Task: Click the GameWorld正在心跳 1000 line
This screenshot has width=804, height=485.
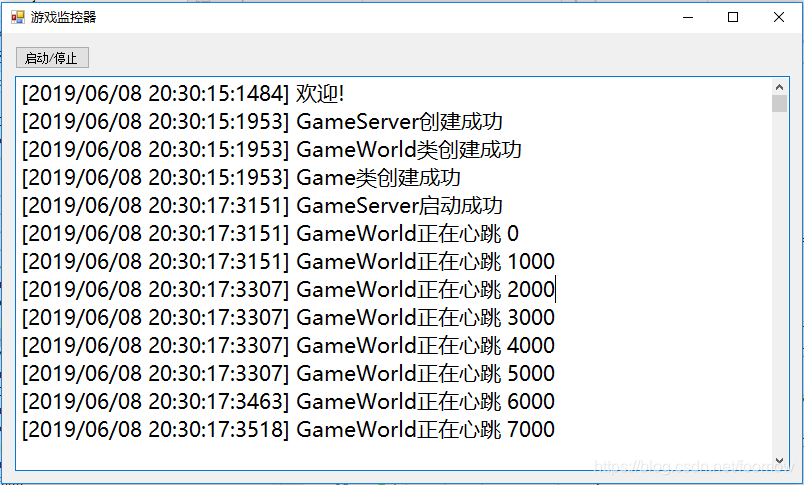Action: coord(288,261)
